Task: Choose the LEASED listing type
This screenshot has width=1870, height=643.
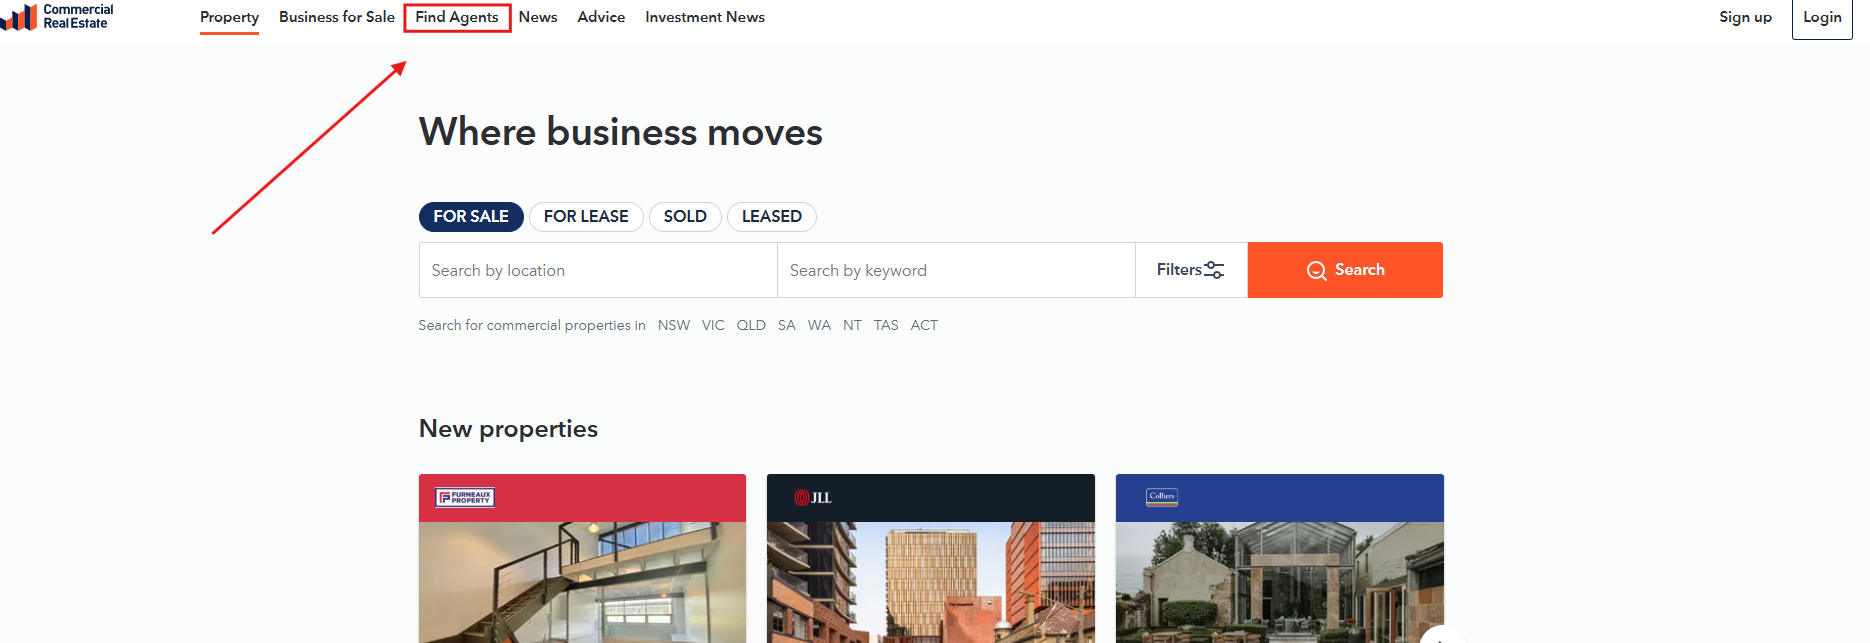Action: 771,217
